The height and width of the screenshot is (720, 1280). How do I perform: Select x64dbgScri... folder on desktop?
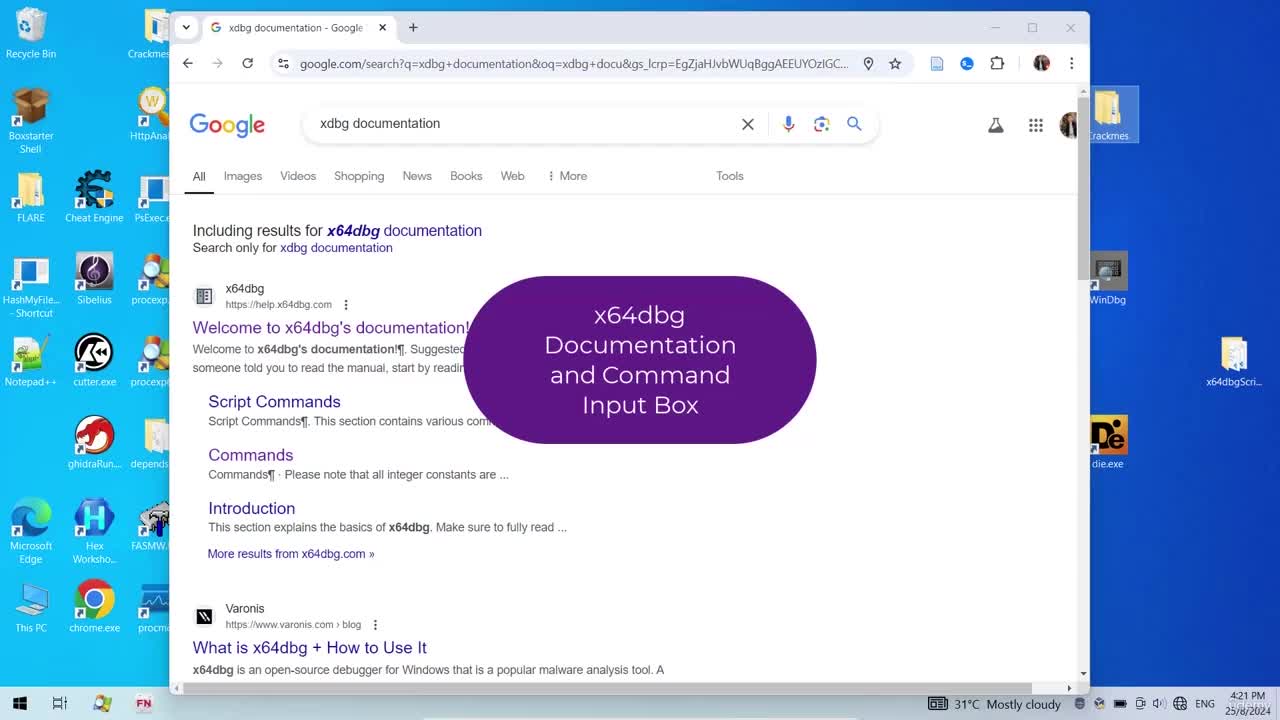1233,362
